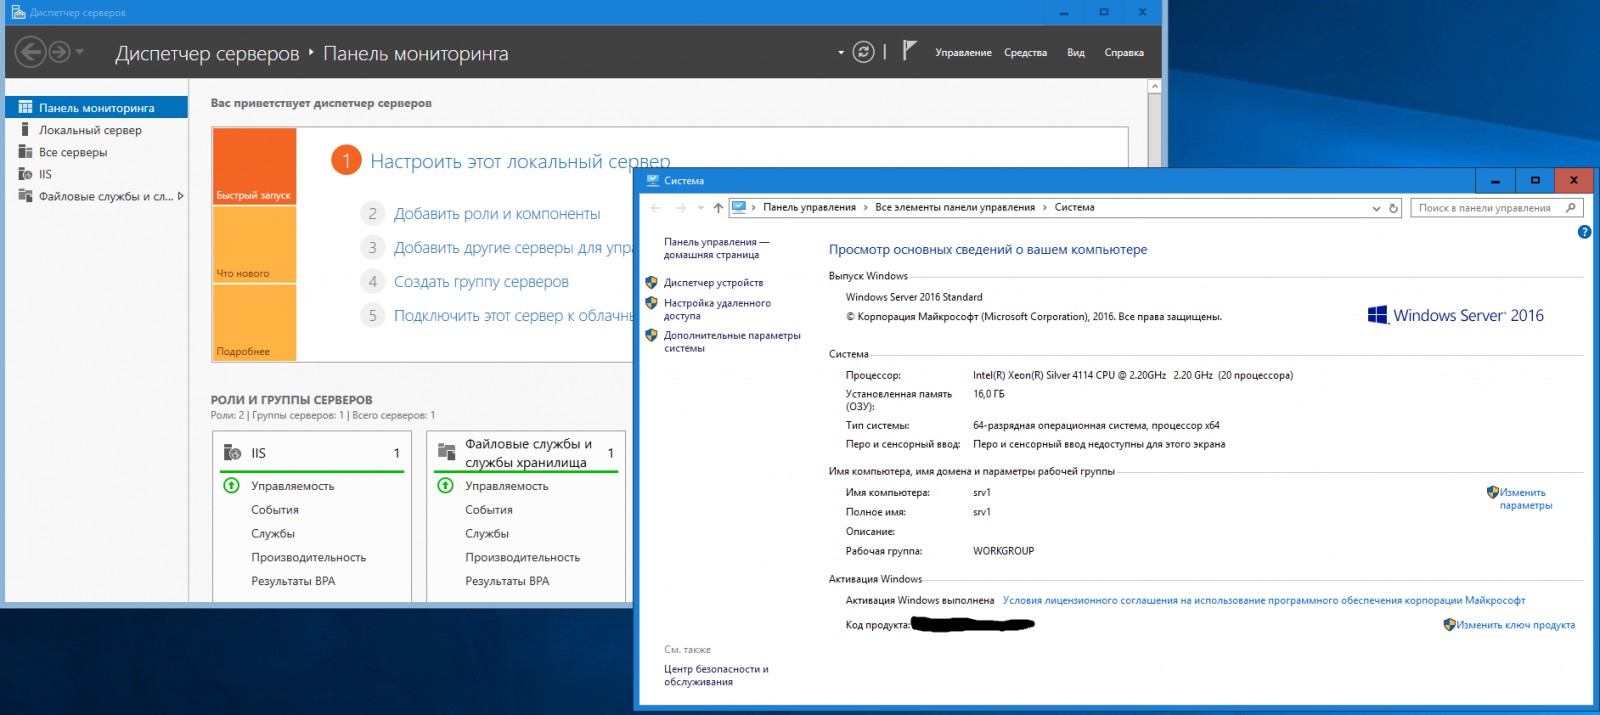This screenshot has width=1600, height=715.
Task: Go forward in Server Manager navigation
Action: point(60,52)
